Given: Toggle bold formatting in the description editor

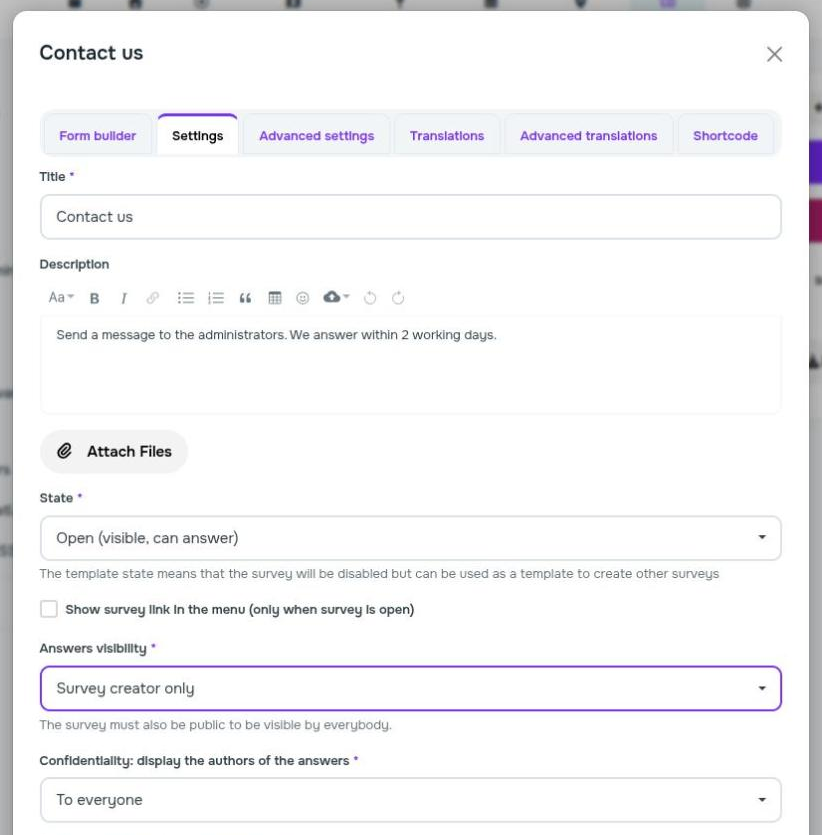Looking at the screenshot, I should (x=95, y=298).
